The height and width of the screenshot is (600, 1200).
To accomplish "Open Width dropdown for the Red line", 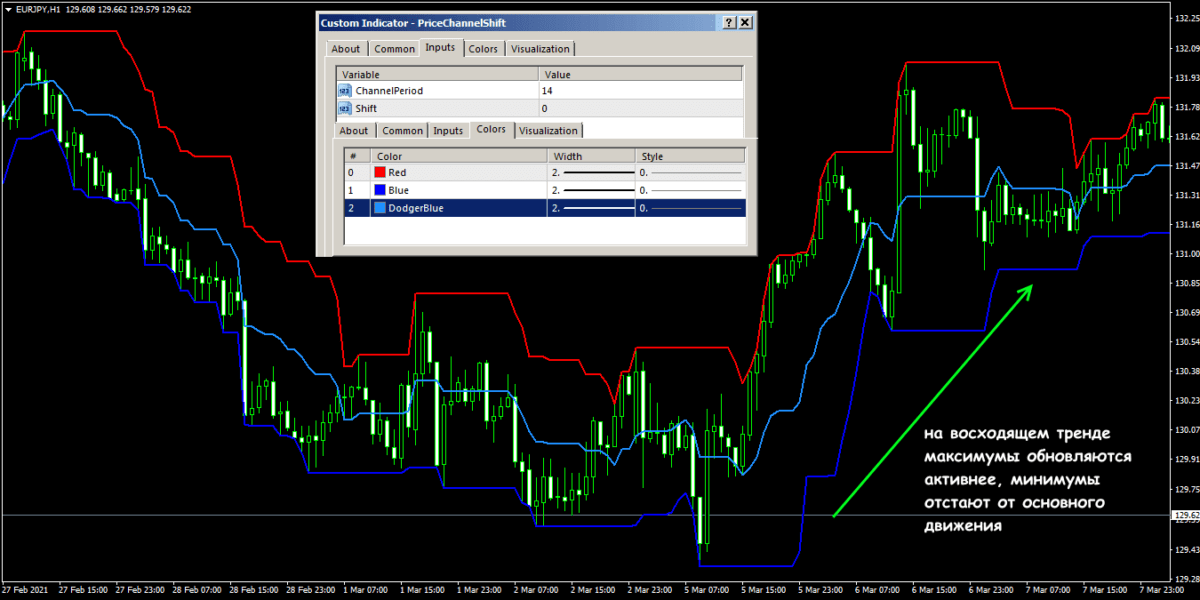I will point(592,173).
